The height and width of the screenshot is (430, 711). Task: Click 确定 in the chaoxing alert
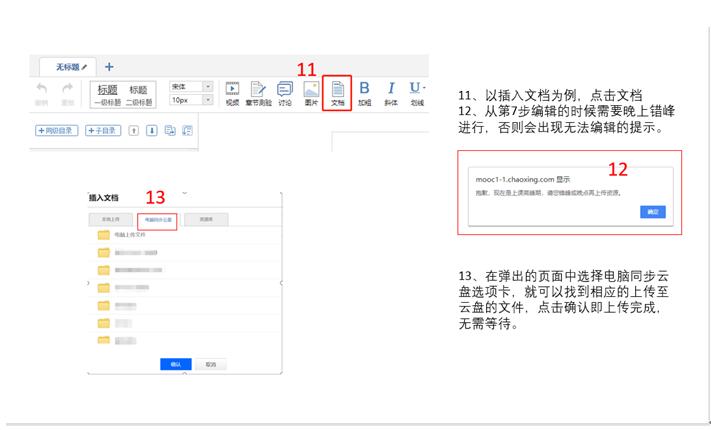tap(651, 212)
